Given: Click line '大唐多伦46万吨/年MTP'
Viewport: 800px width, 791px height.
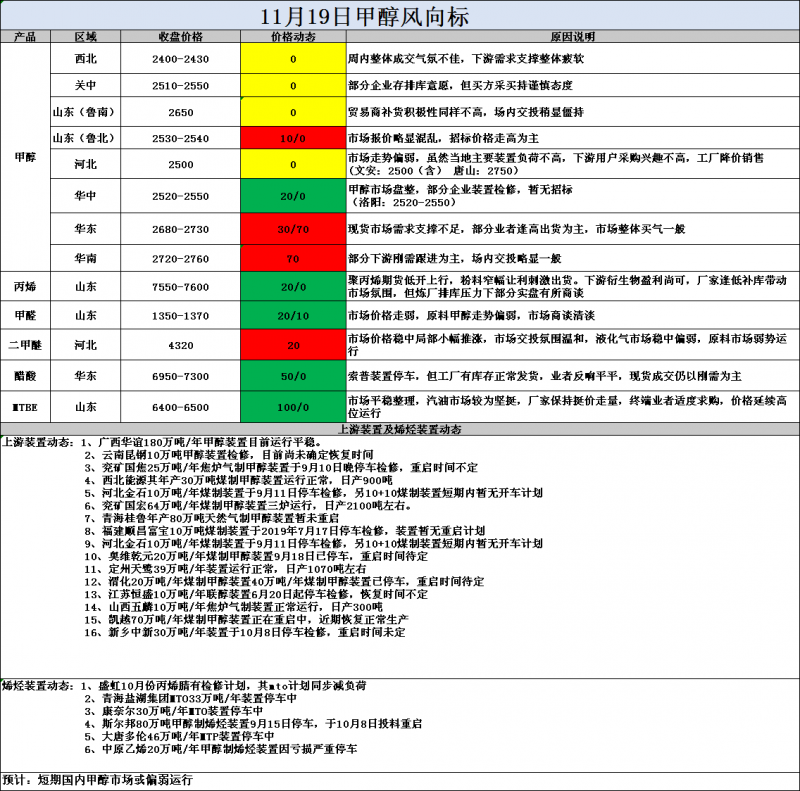Looking at the screenshot, I should pyautogui.click(x=180, y=736).
